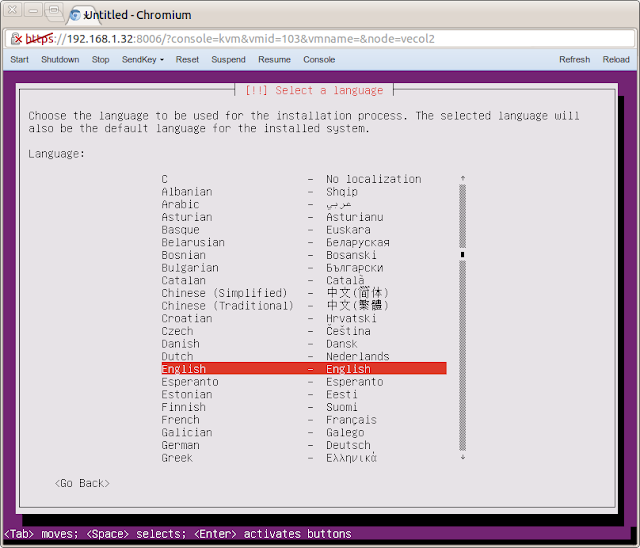
Task: Click the Suspend button
Action: pyautogui.click(x=229, y=60)
